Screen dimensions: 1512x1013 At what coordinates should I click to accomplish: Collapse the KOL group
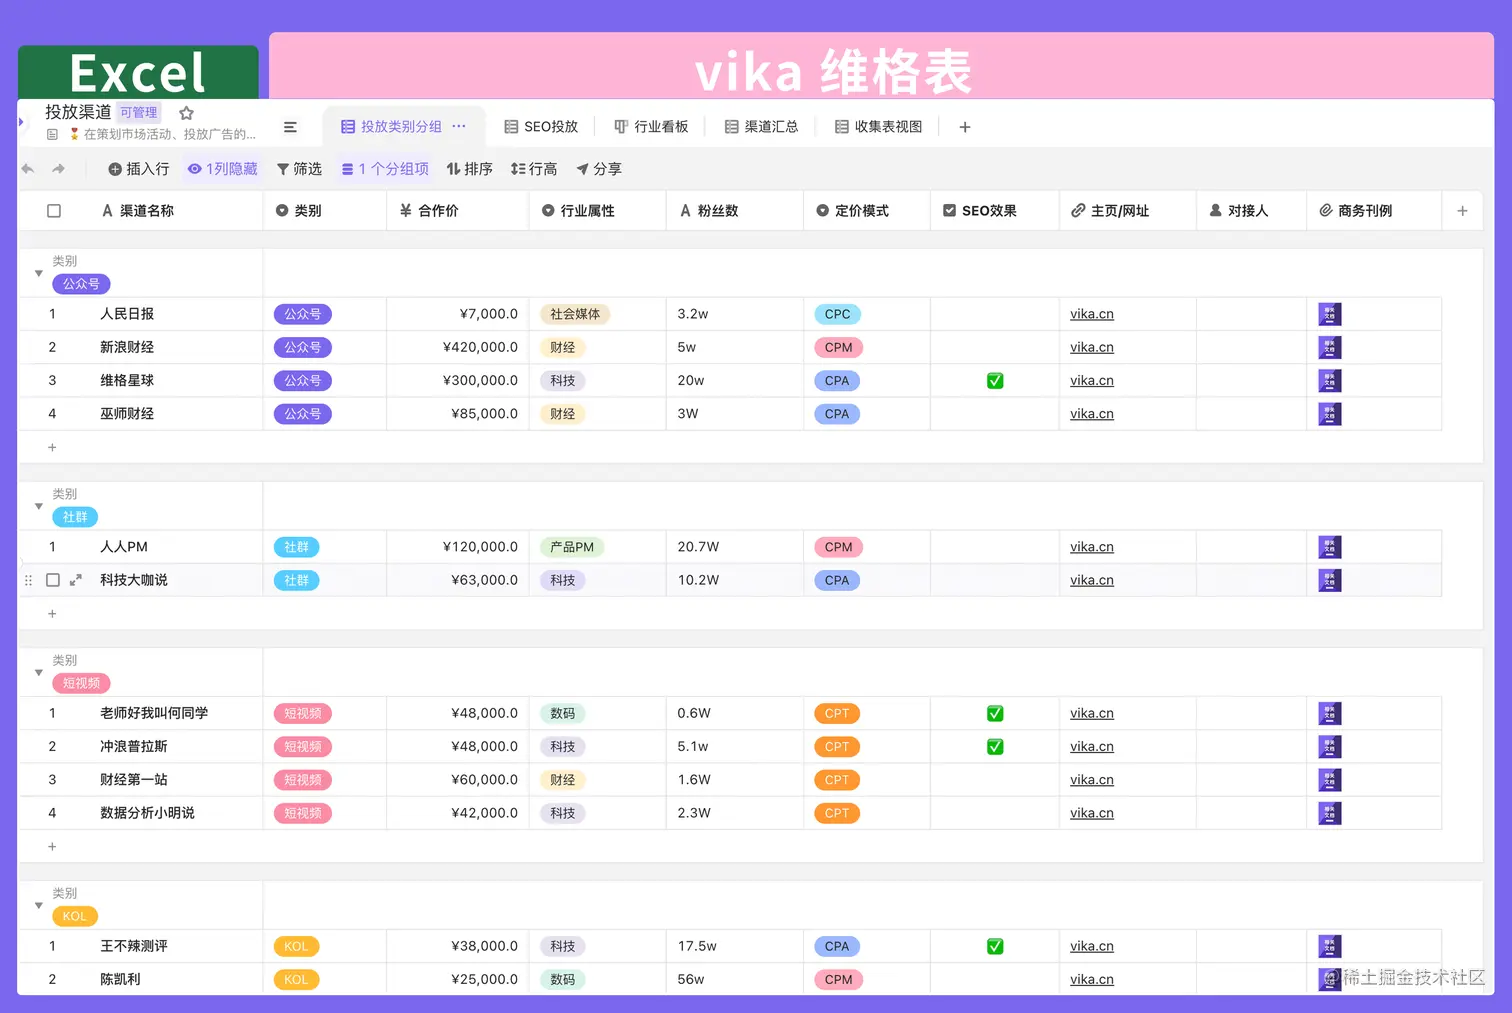39,905
